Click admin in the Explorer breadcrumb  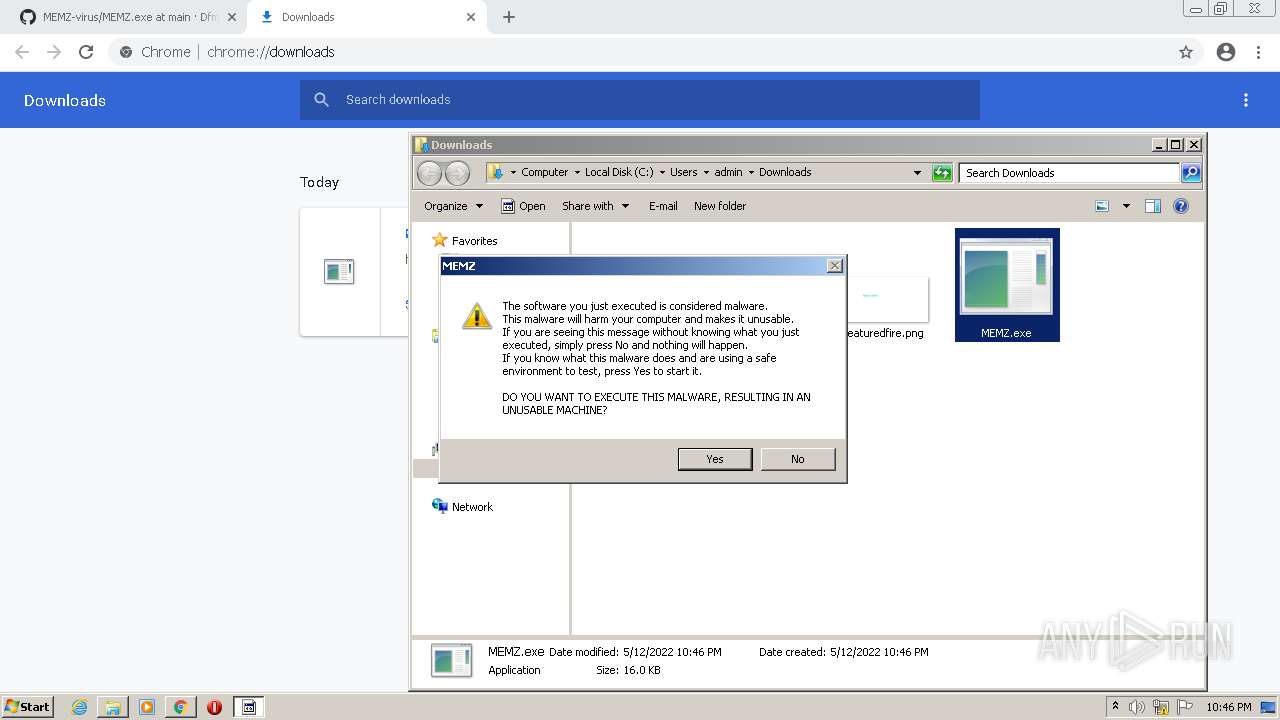coord(728,172)
